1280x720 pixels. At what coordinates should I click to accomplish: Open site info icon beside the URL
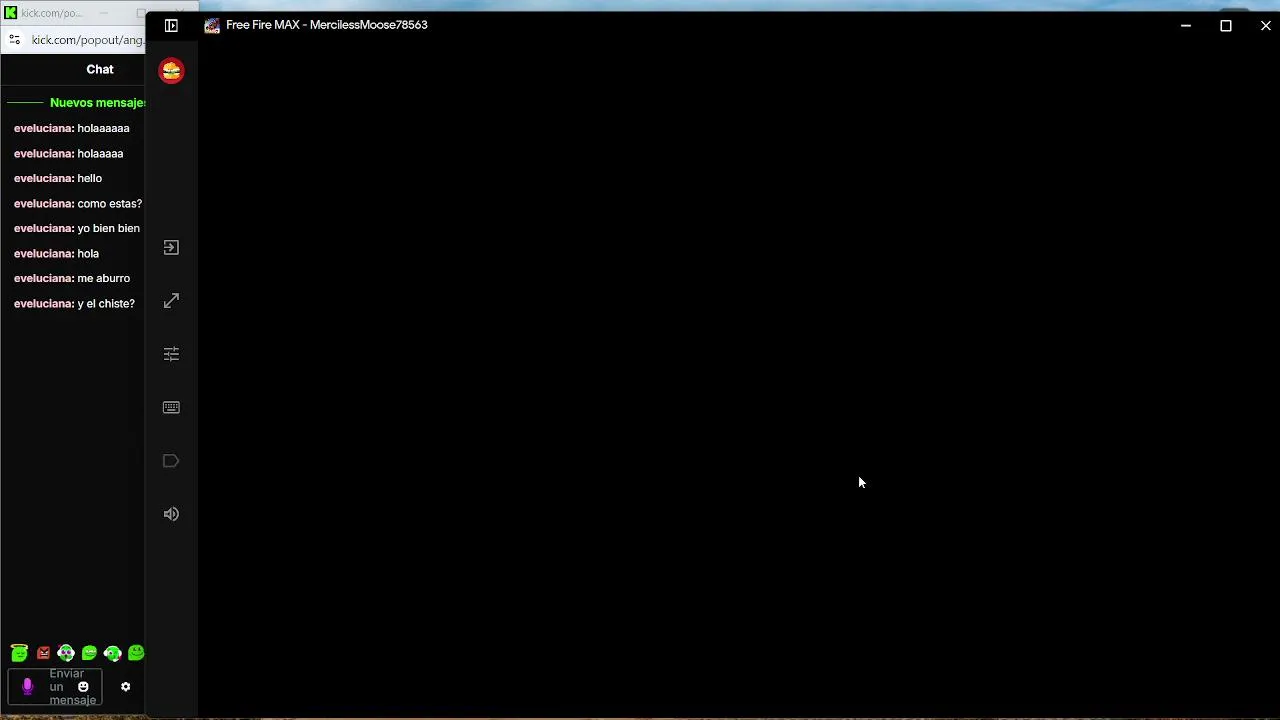pos(14,40)
